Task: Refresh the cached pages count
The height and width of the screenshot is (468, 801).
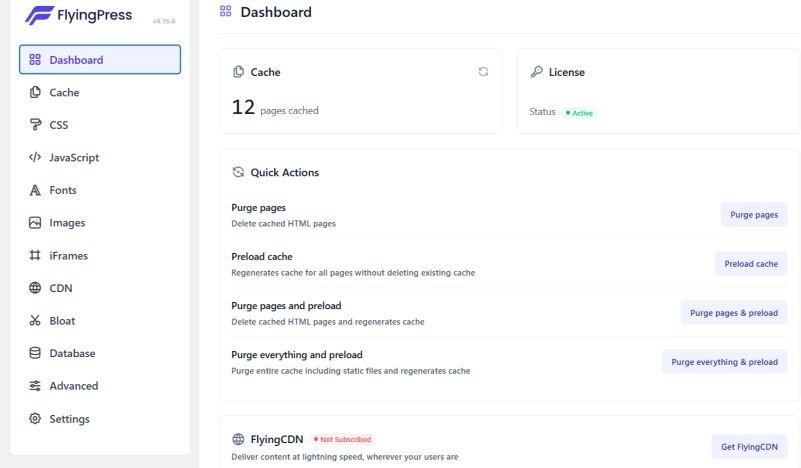Action: pos(483,72)
